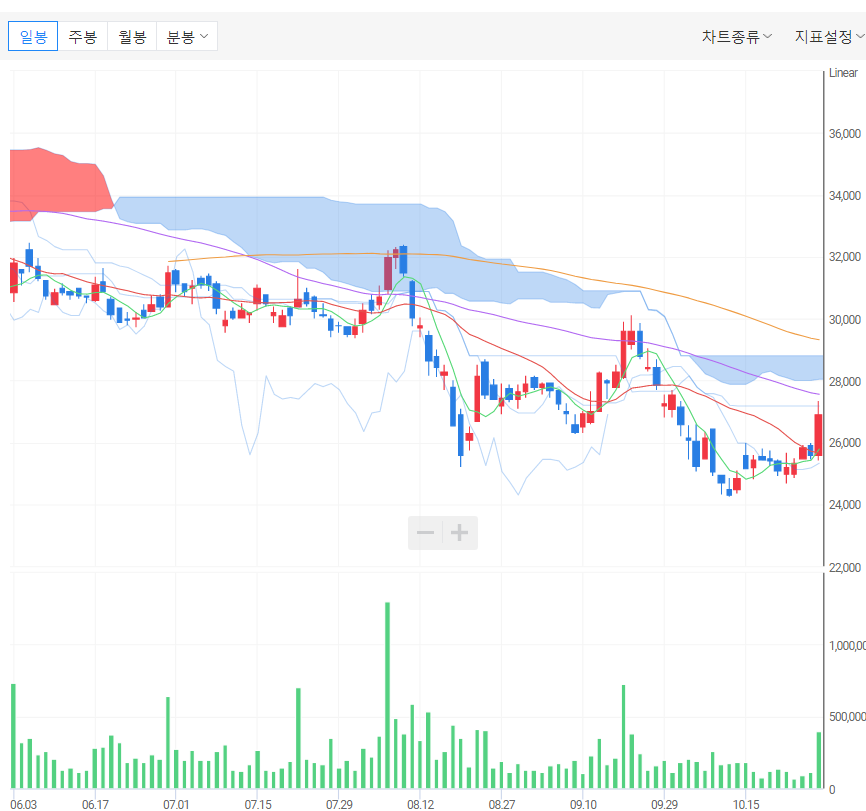Click the Linear scale label

(x=843, y=73)
